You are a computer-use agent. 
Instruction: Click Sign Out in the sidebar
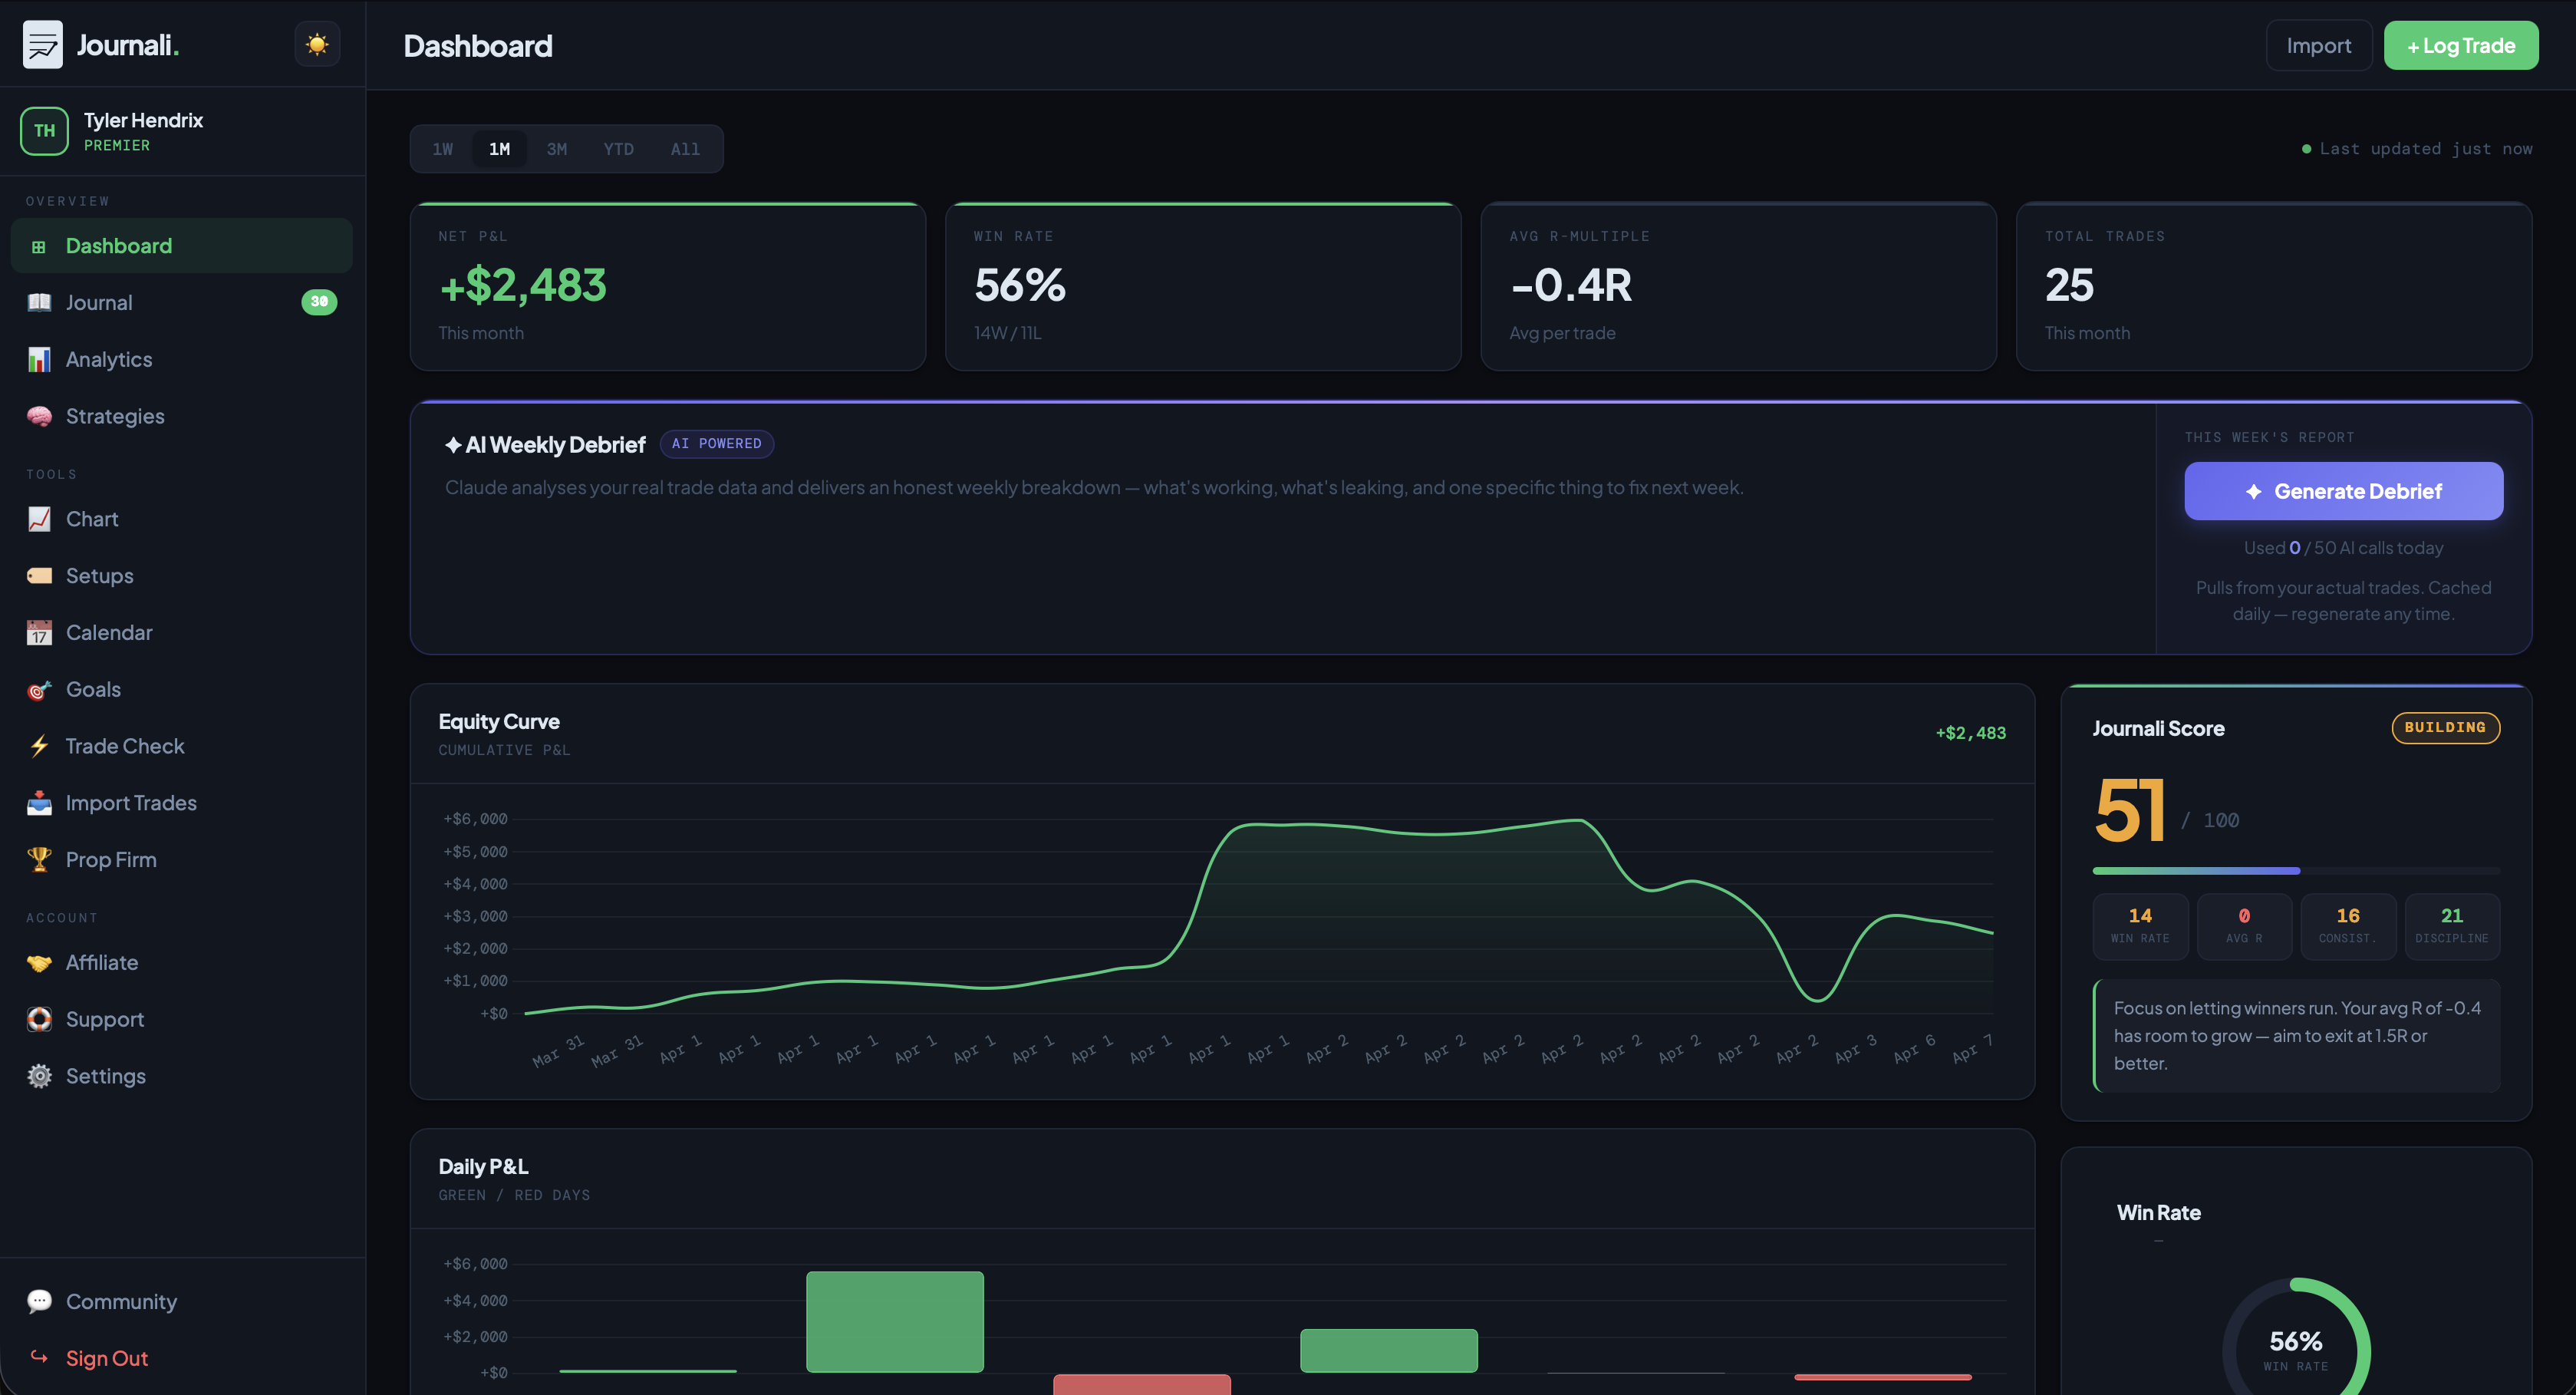(106, 1358)
